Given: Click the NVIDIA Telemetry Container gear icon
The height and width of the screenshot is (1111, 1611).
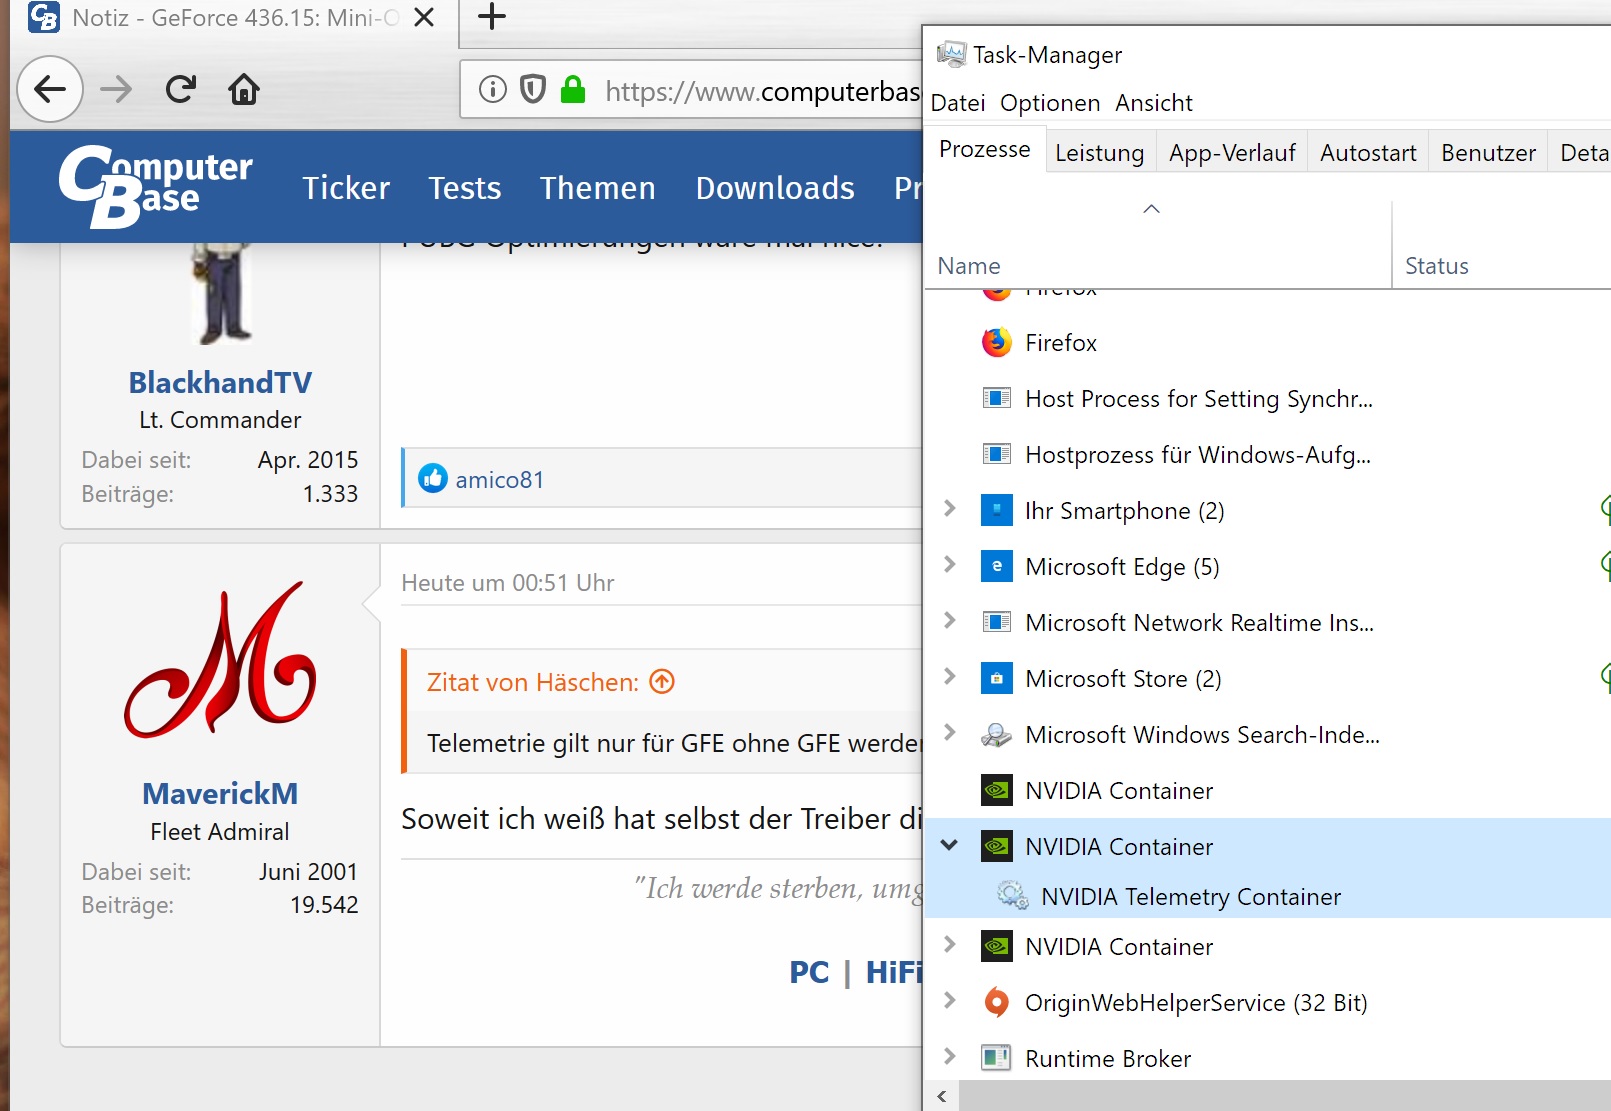Looking at the screenshot, I should (1013, 896).
